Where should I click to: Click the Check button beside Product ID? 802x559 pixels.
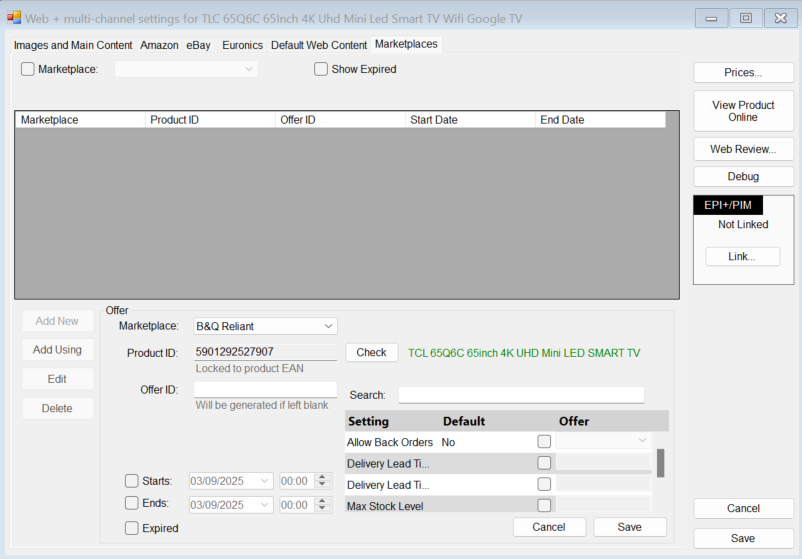click(x=371, y=352)
